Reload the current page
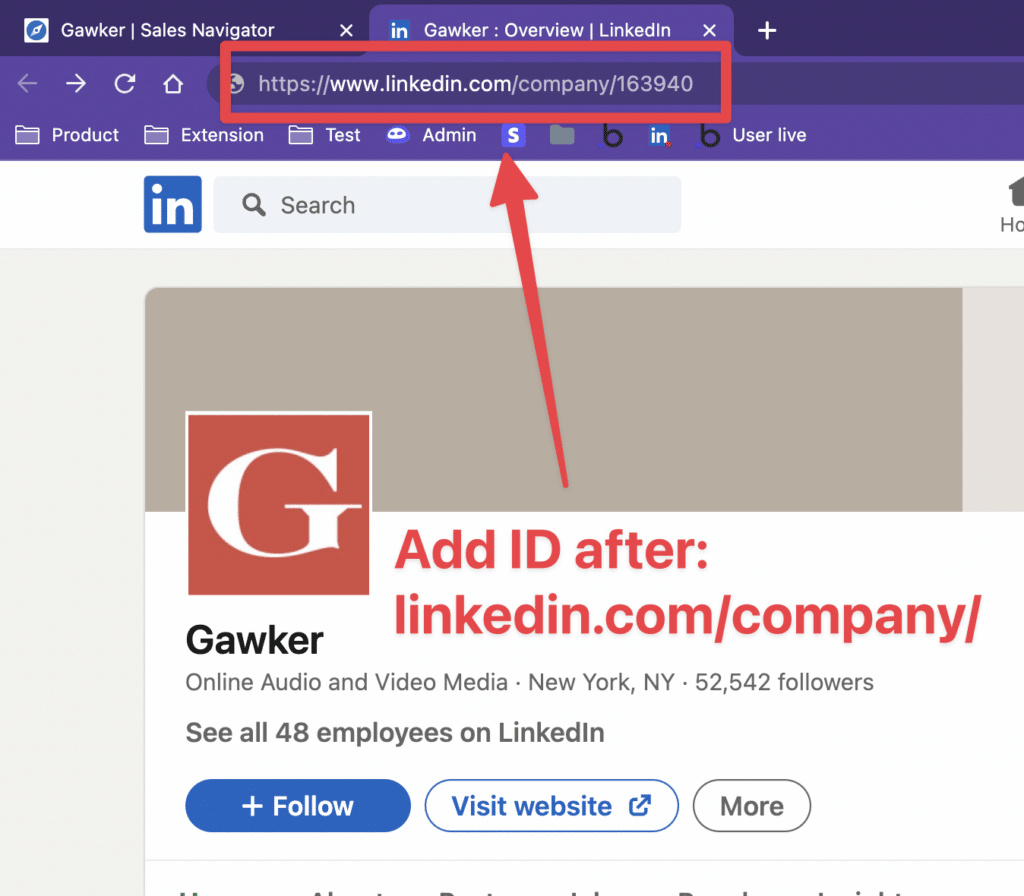 [x=125, y=84]
